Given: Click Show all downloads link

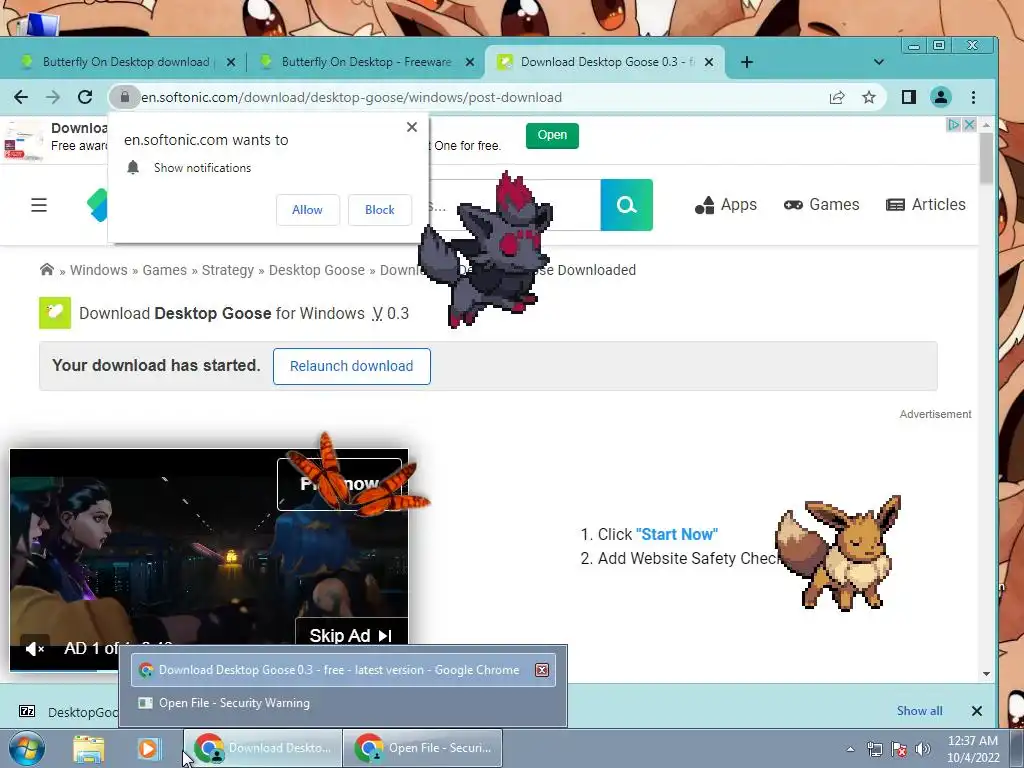Looking at the screenshot, I should (x=920, y=711).
